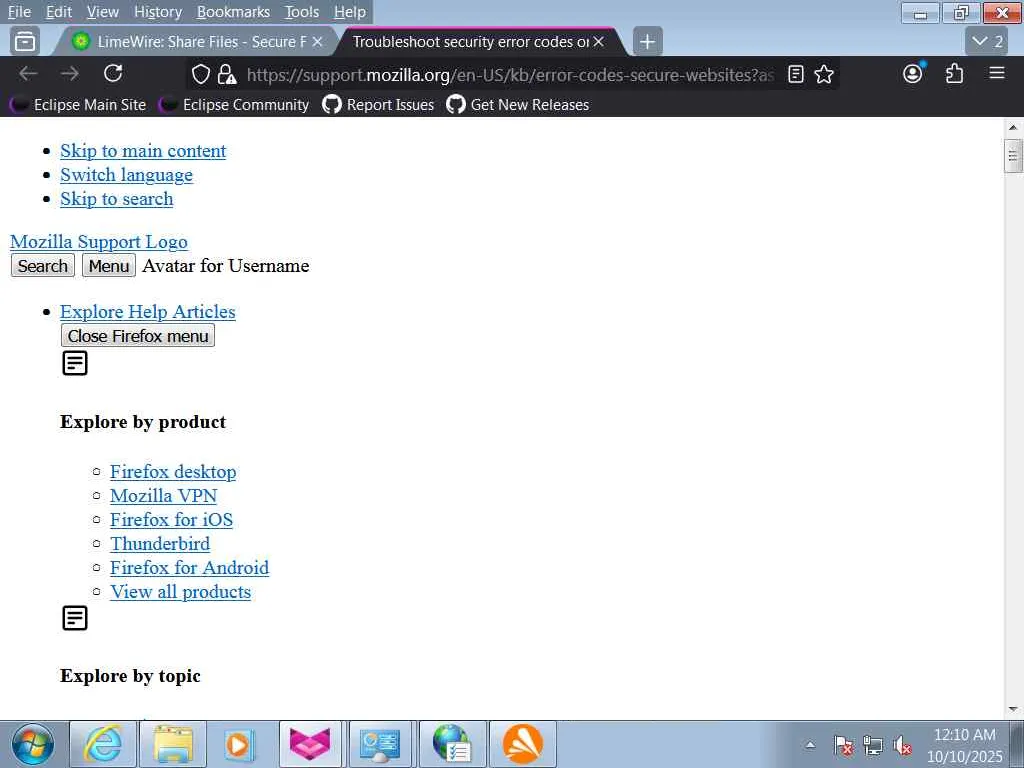Reload the current page
The height and width of the screenshot is (768, 1024).
coord(113,74)
